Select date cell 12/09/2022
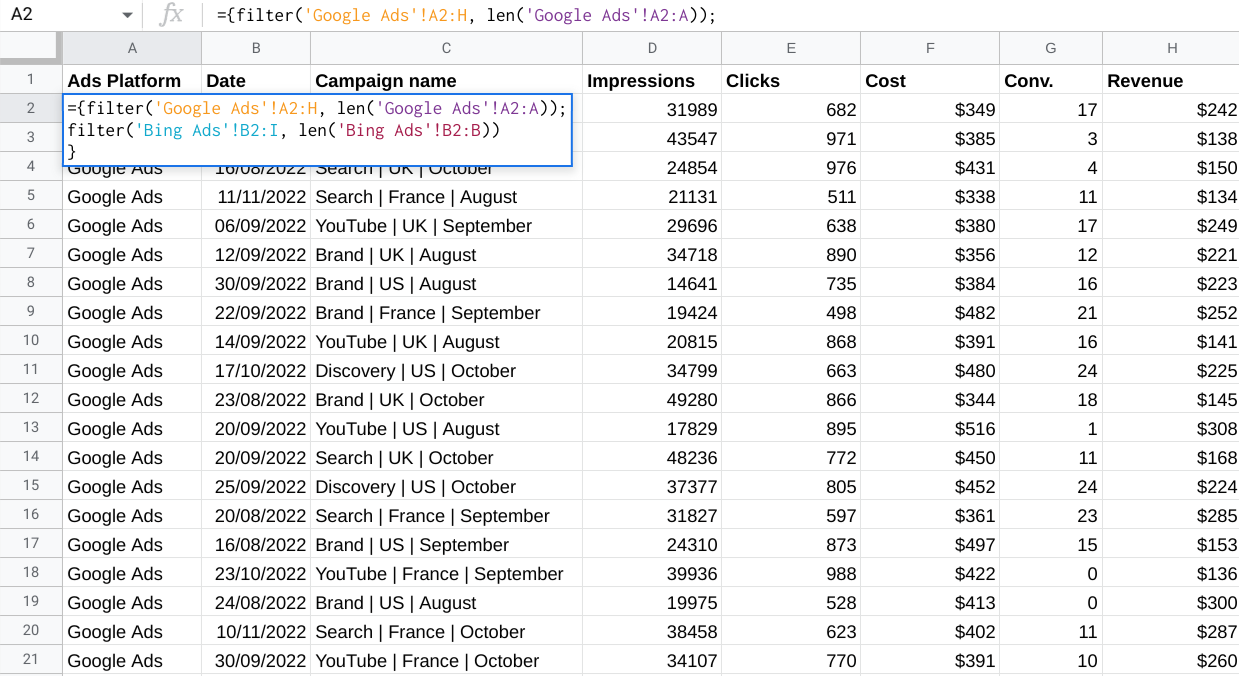1239x676 pixels. point(256,255)
